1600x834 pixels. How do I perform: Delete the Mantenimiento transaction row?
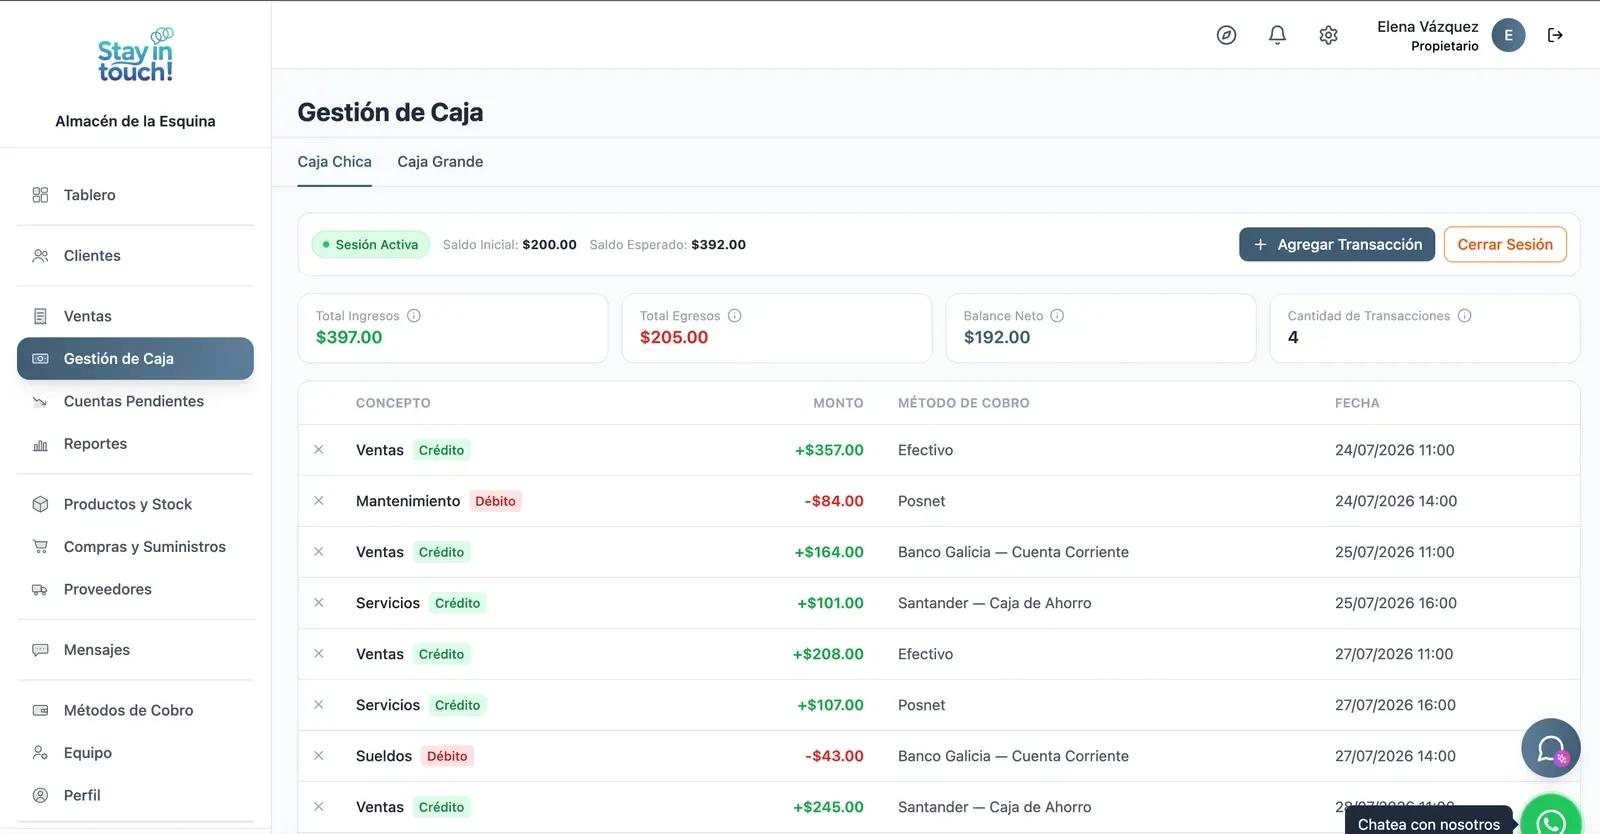[319, 501]
